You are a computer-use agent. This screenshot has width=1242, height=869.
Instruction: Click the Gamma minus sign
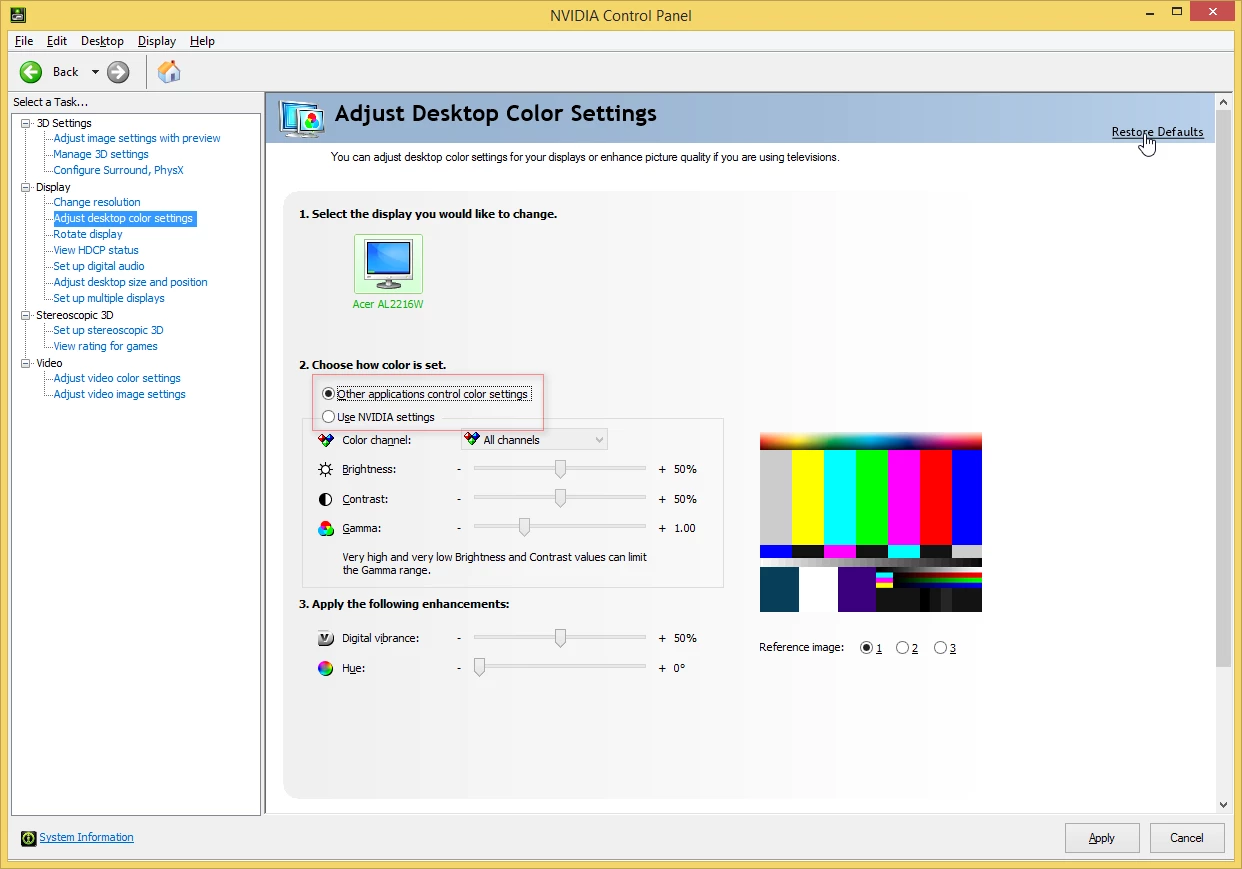coord(460,528)
